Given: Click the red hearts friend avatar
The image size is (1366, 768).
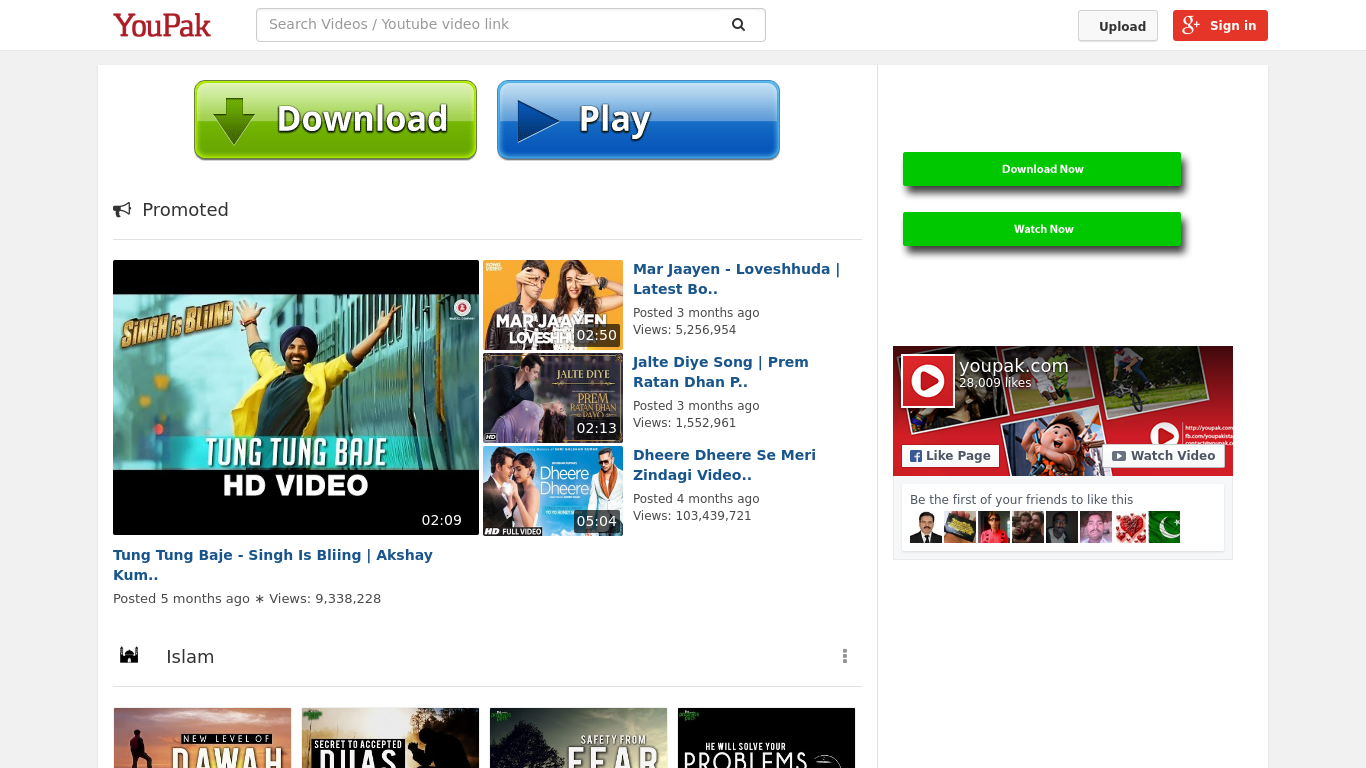Looking at the screenshot, I should point(1130,527).
